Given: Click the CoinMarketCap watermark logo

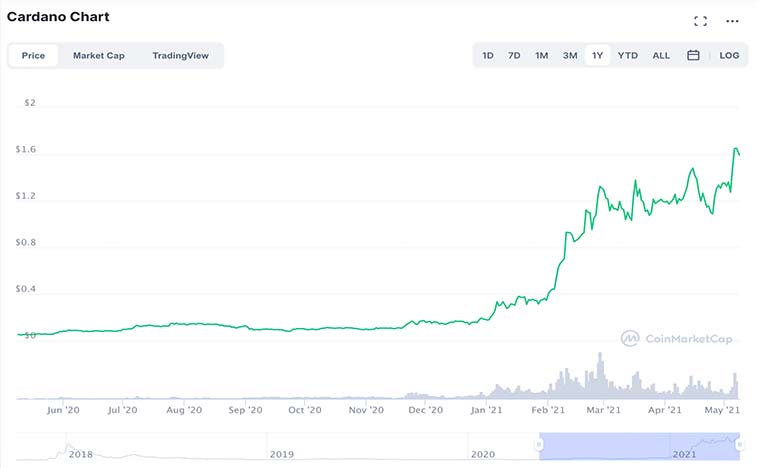Looking at the screenshot, I should click(x=676, y=339).
